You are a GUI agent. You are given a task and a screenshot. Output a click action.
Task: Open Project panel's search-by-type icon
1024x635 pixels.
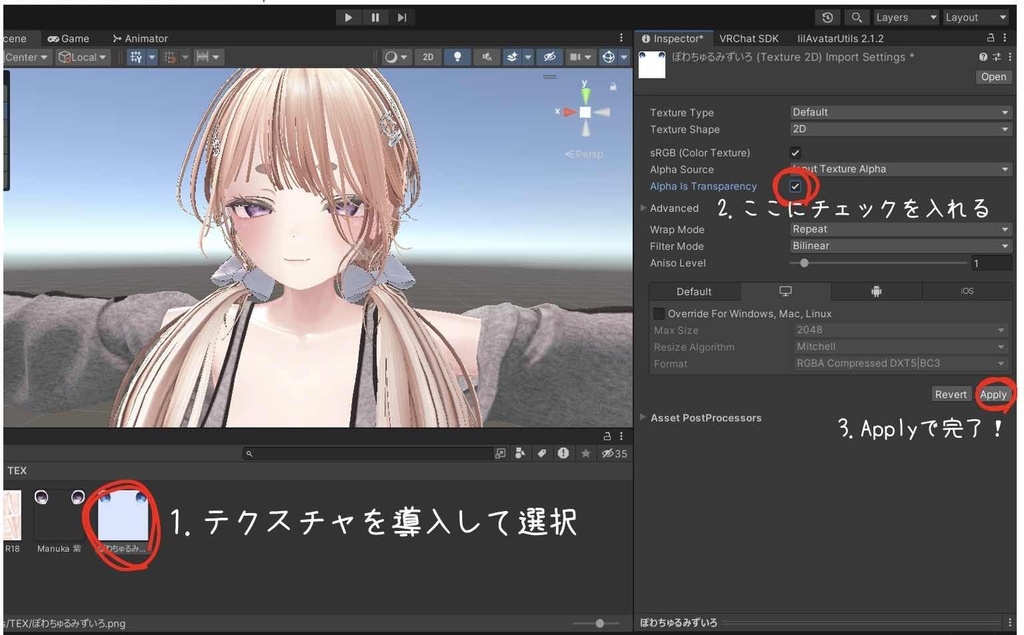point(519,453)
